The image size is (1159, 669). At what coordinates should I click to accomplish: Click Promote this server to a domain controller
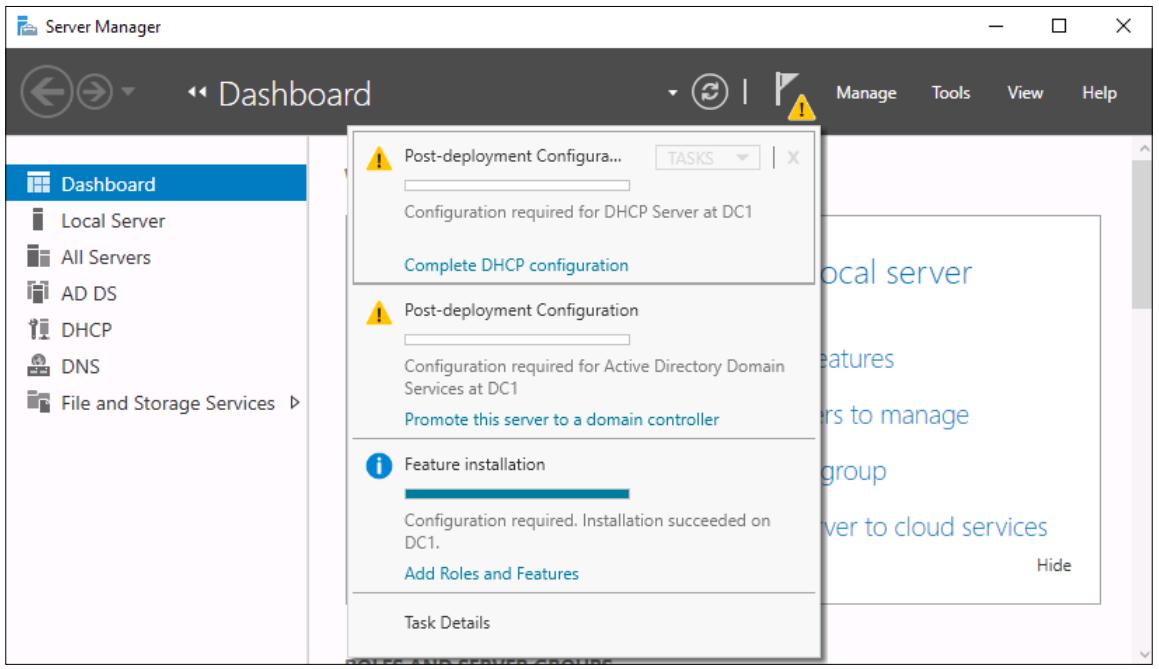tap(561, 420)
